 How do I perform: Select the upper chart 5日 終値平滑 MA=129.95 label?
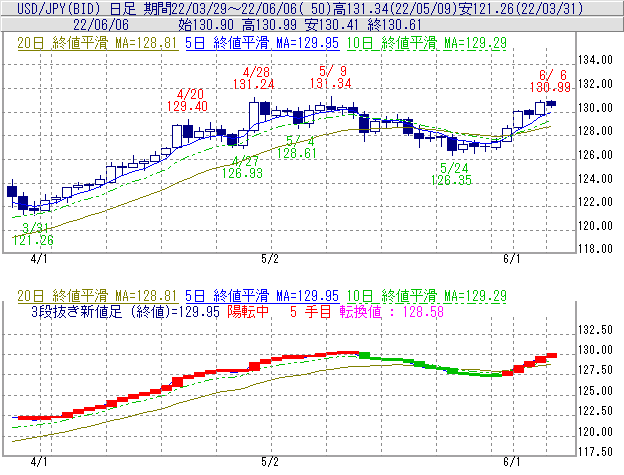(x=262, y=43)
